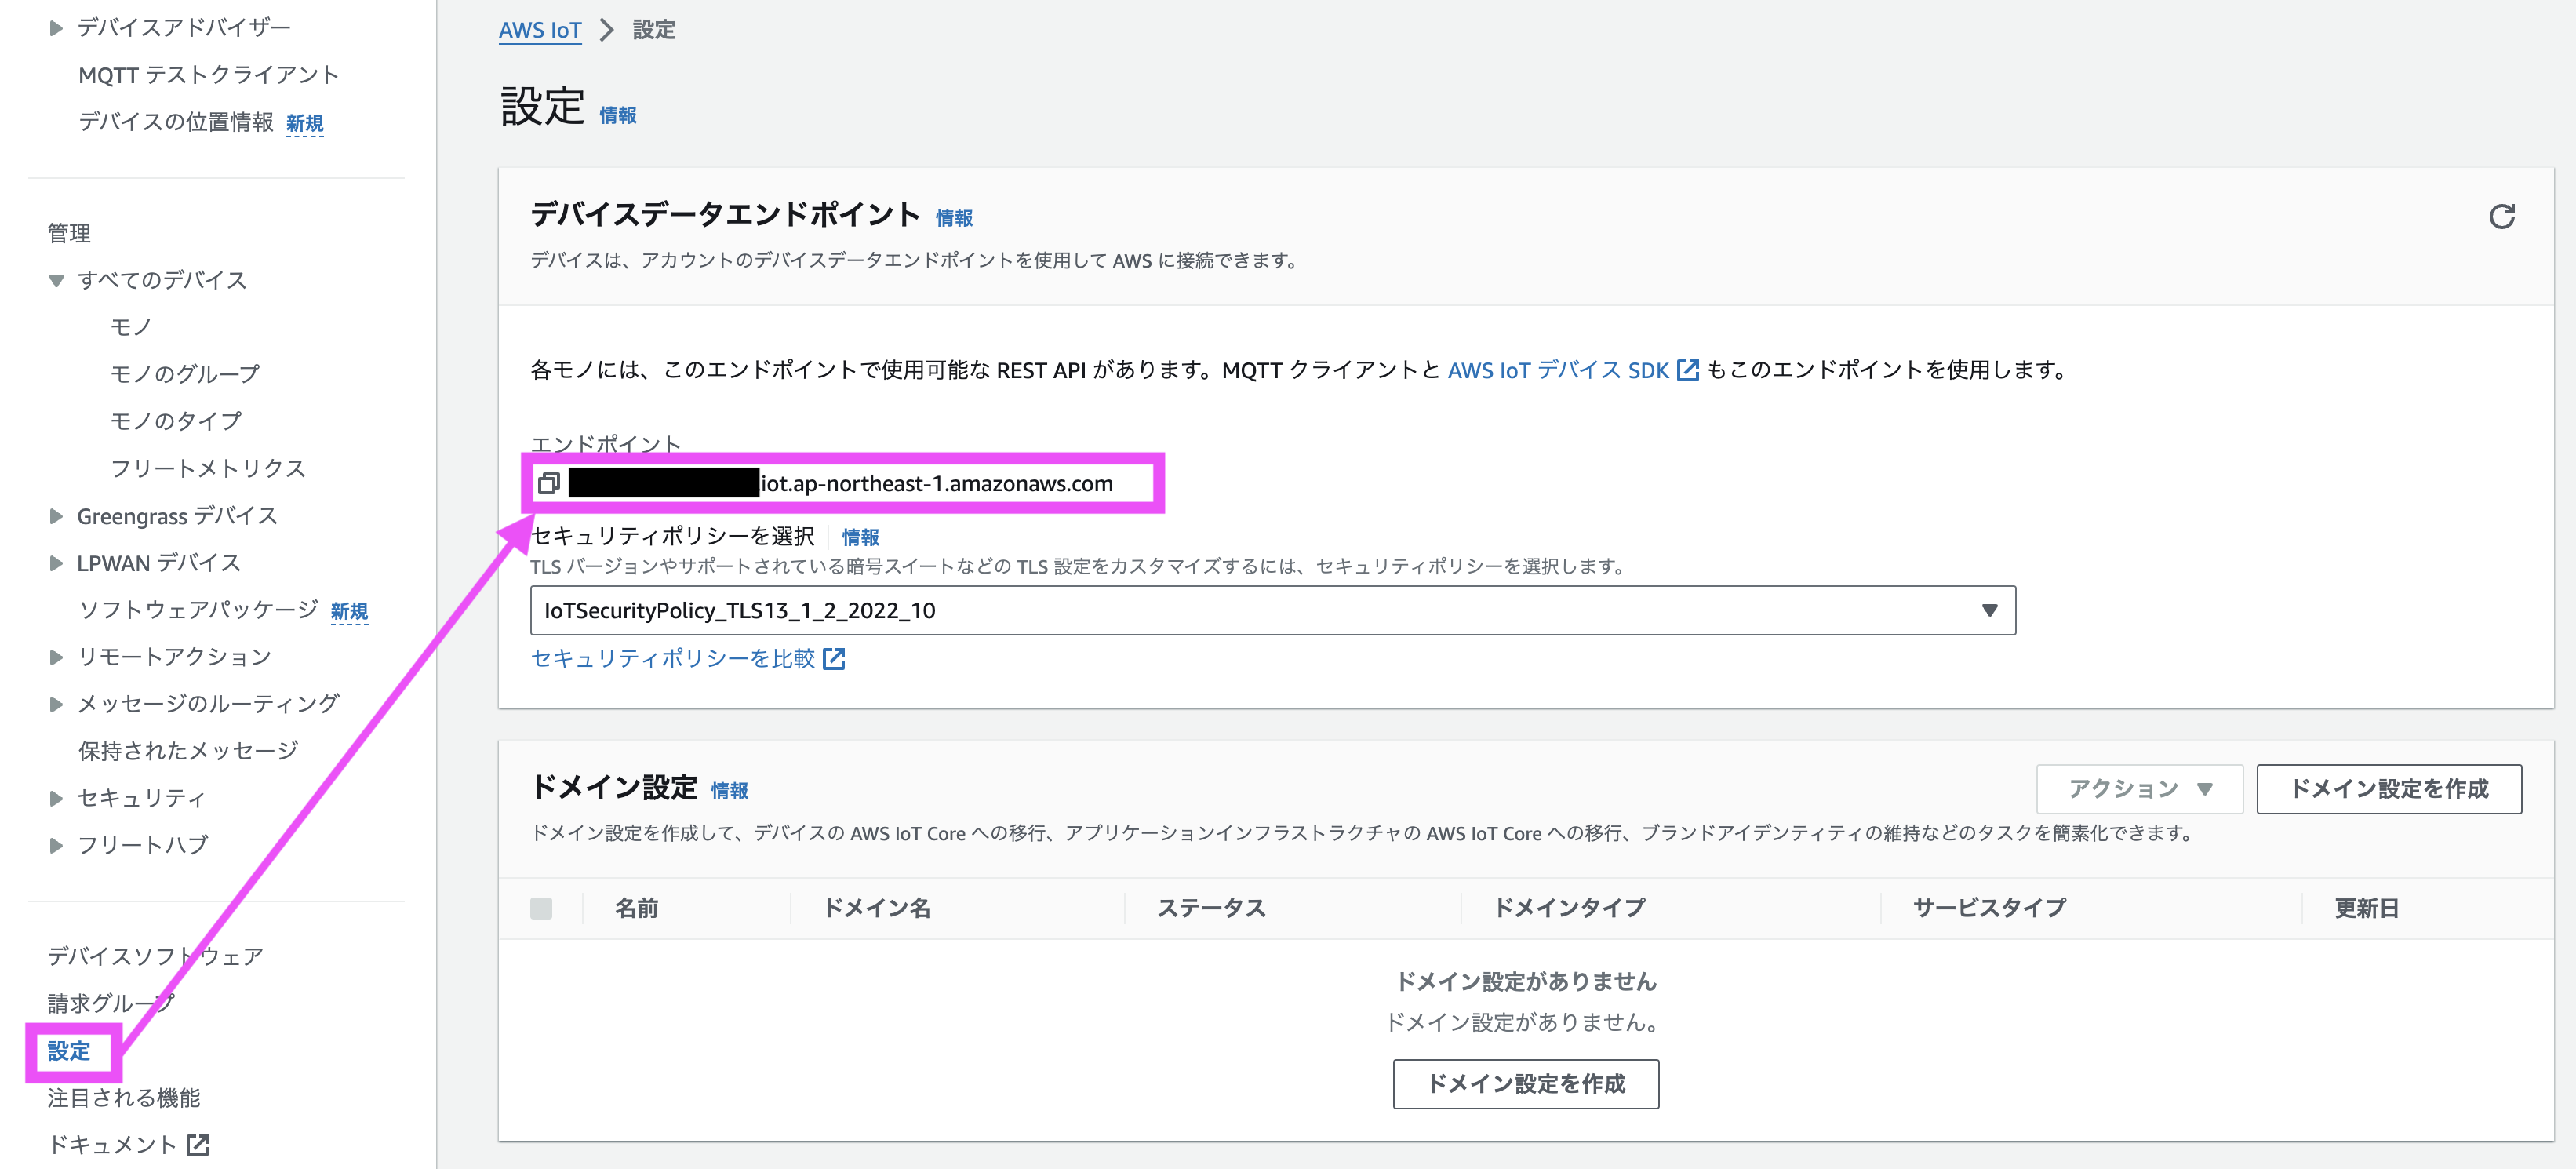Select 設定 in the sidebar
Viewport: 2576px width, 1169px height.
69,1051
